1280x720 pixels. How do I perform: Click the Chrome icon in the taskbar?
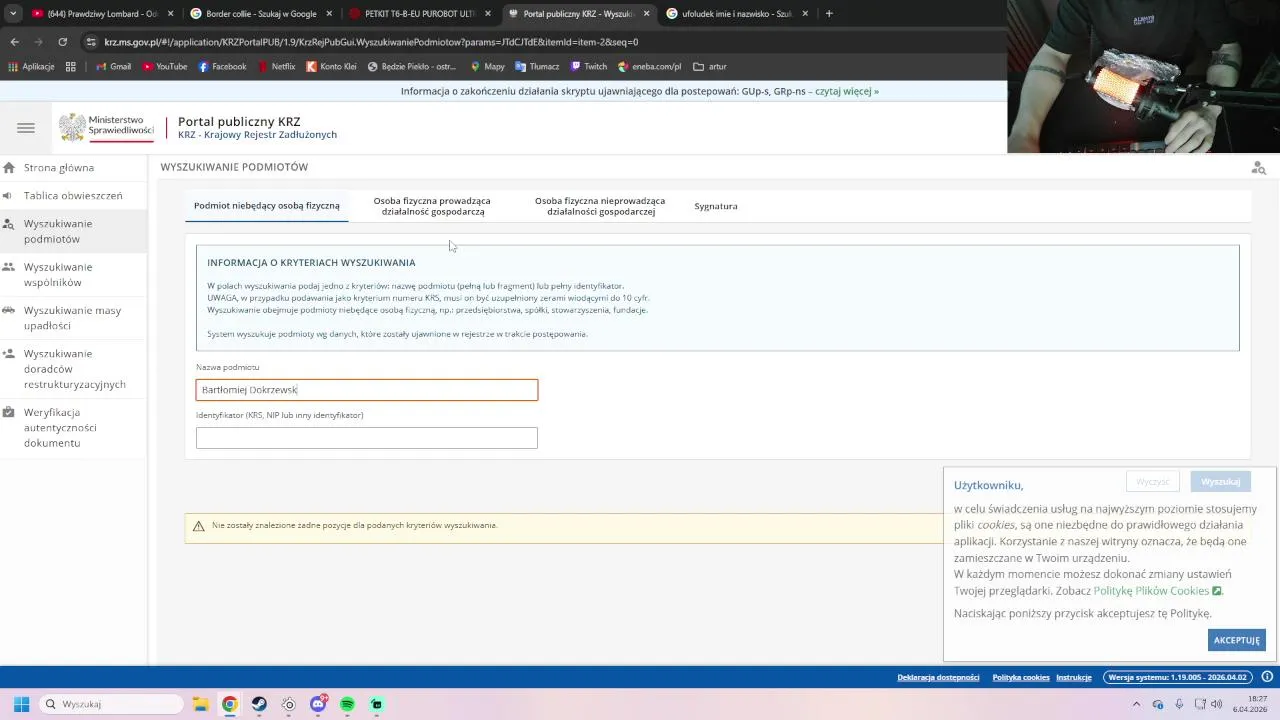coord(229,704)
